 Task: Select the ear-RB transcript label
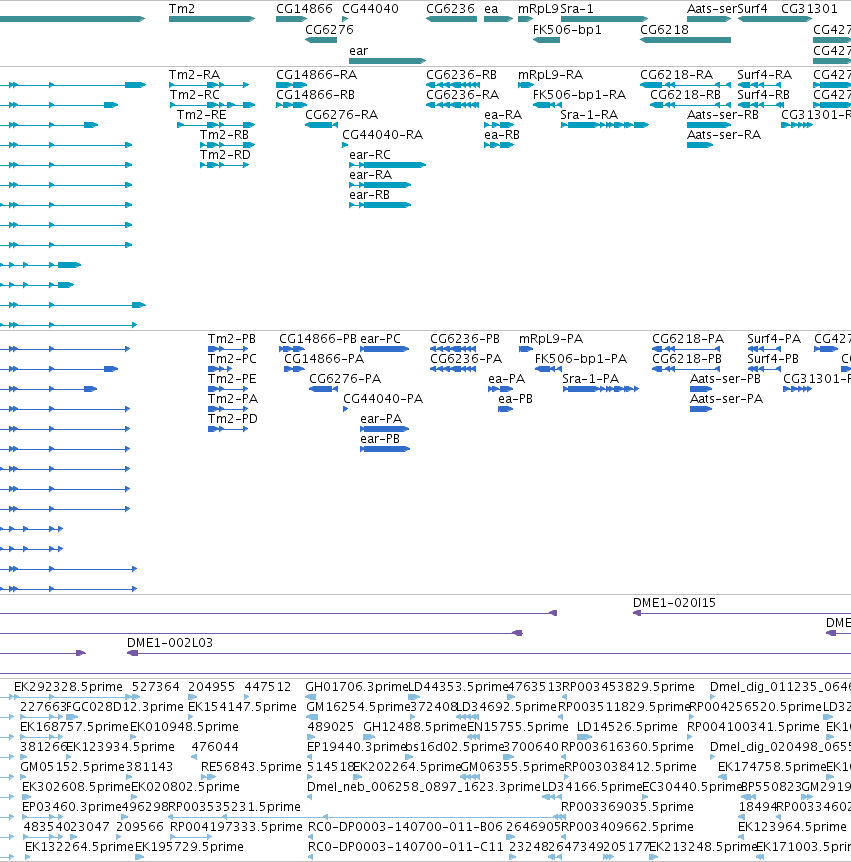point(369,195)
